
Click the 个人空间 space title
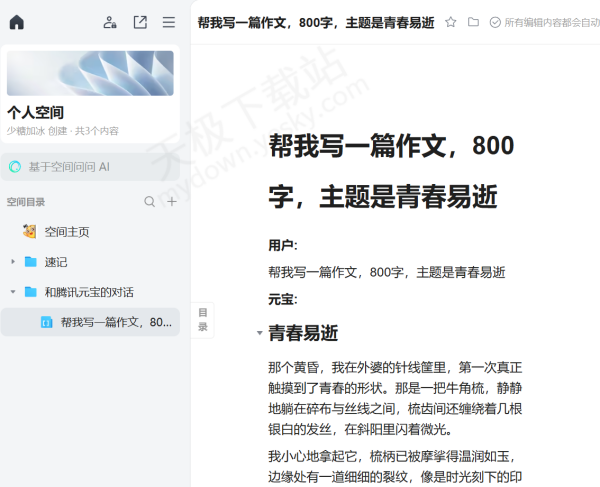(x=35, y=112)
